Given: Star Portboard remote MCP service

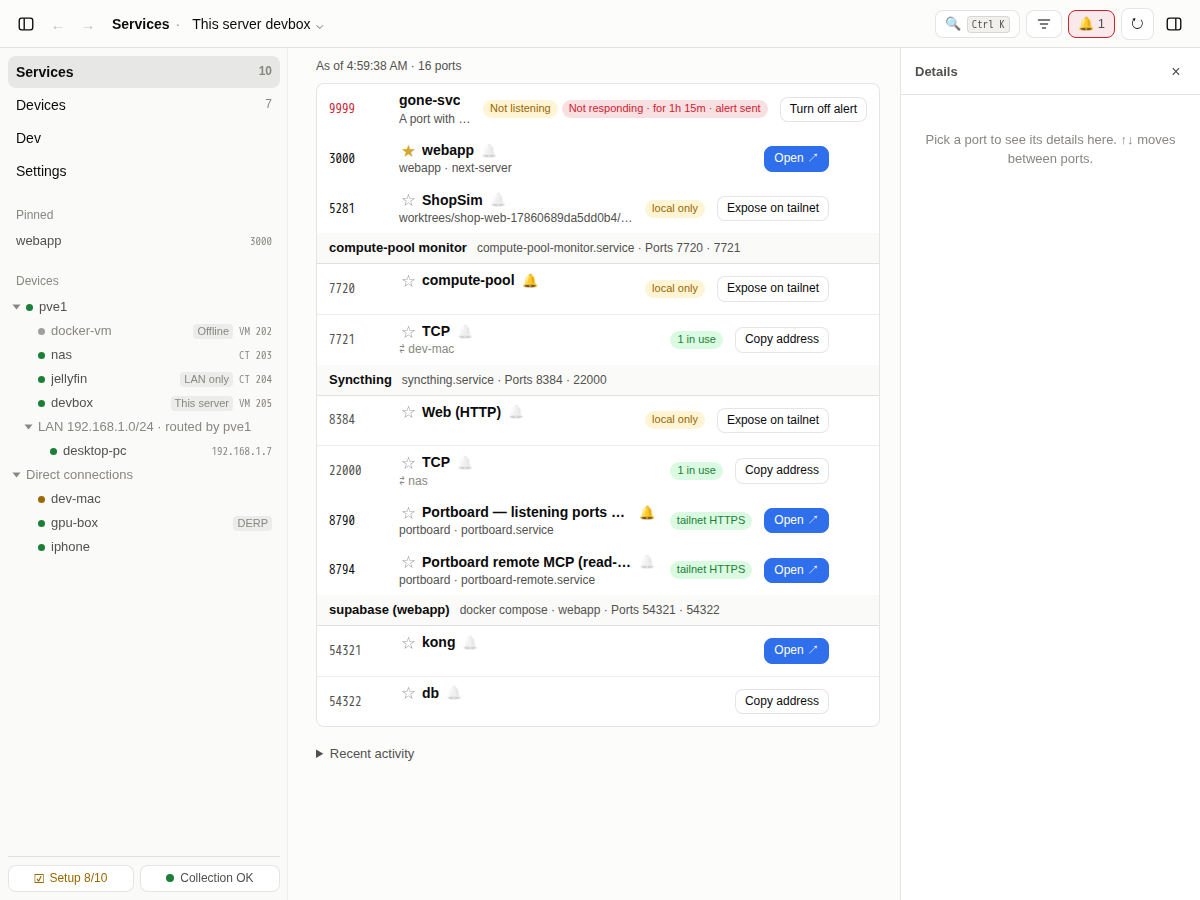Looking at the screenshot, I should tap(408, 562).
